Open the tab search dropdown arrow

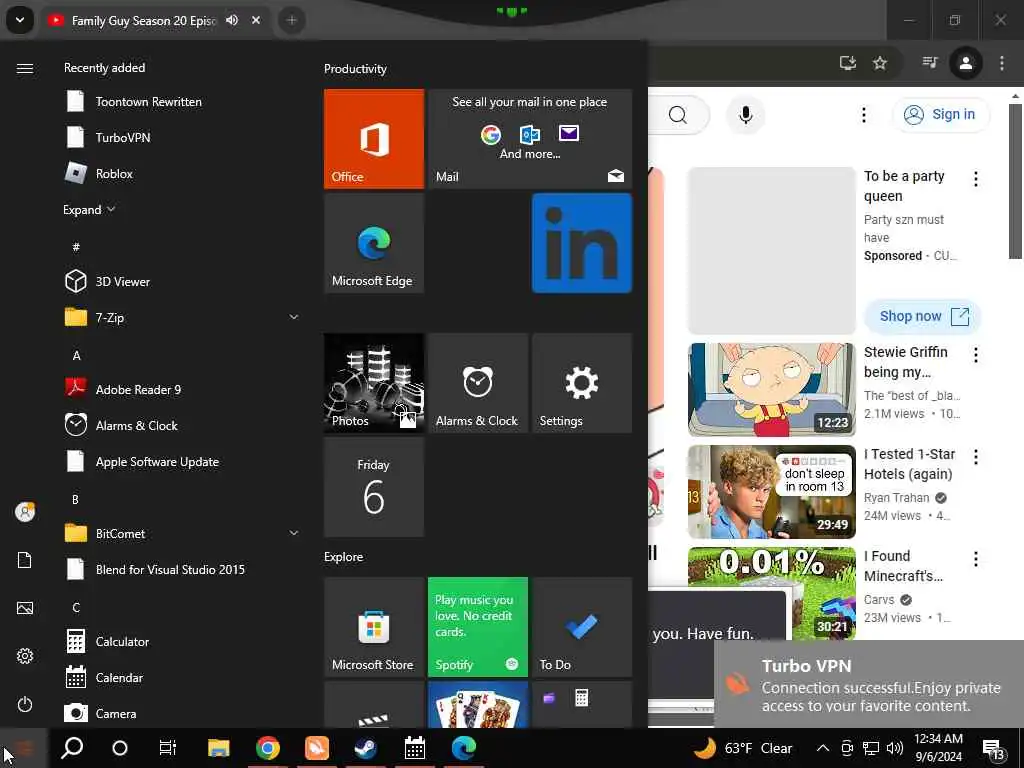coord(20,20)
